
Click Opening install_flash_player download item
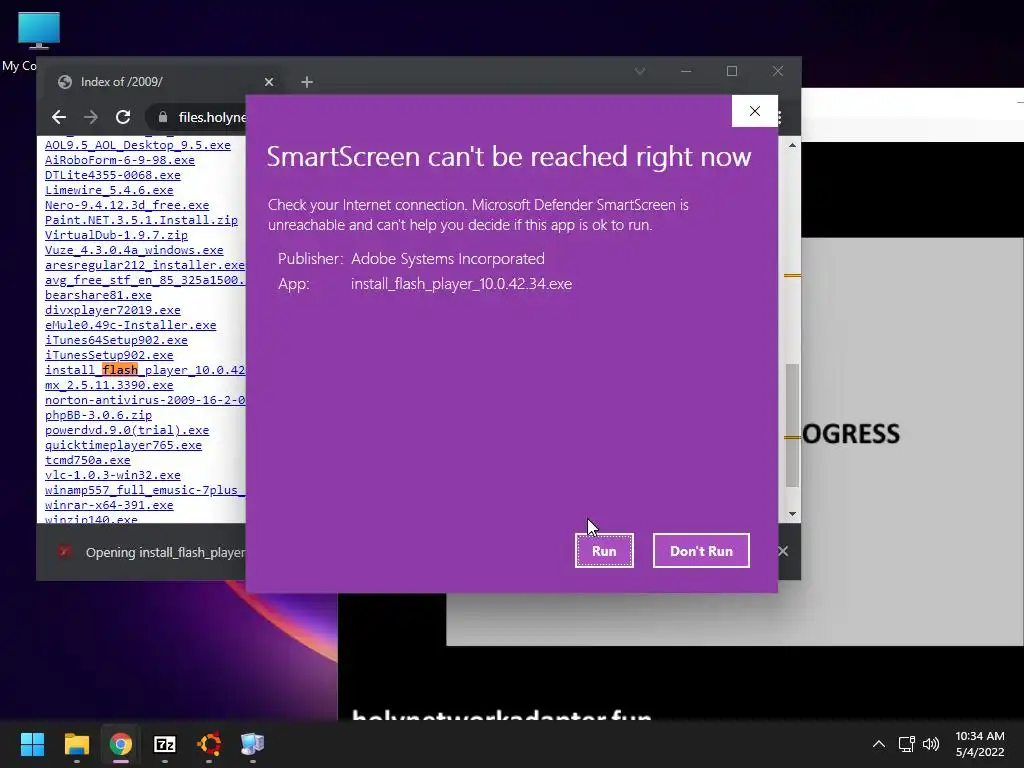click(150, 552)
